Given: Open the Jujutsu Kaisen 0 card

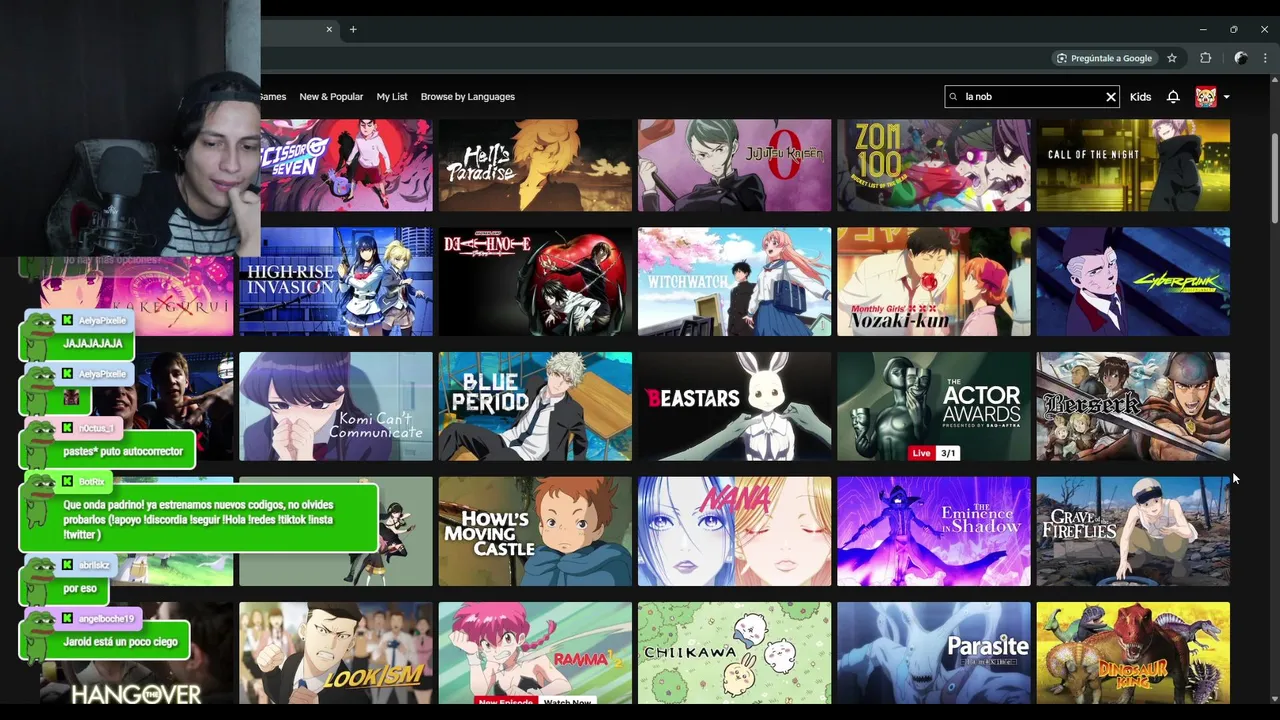Looking at the screenshot, I should coord(734,165).
